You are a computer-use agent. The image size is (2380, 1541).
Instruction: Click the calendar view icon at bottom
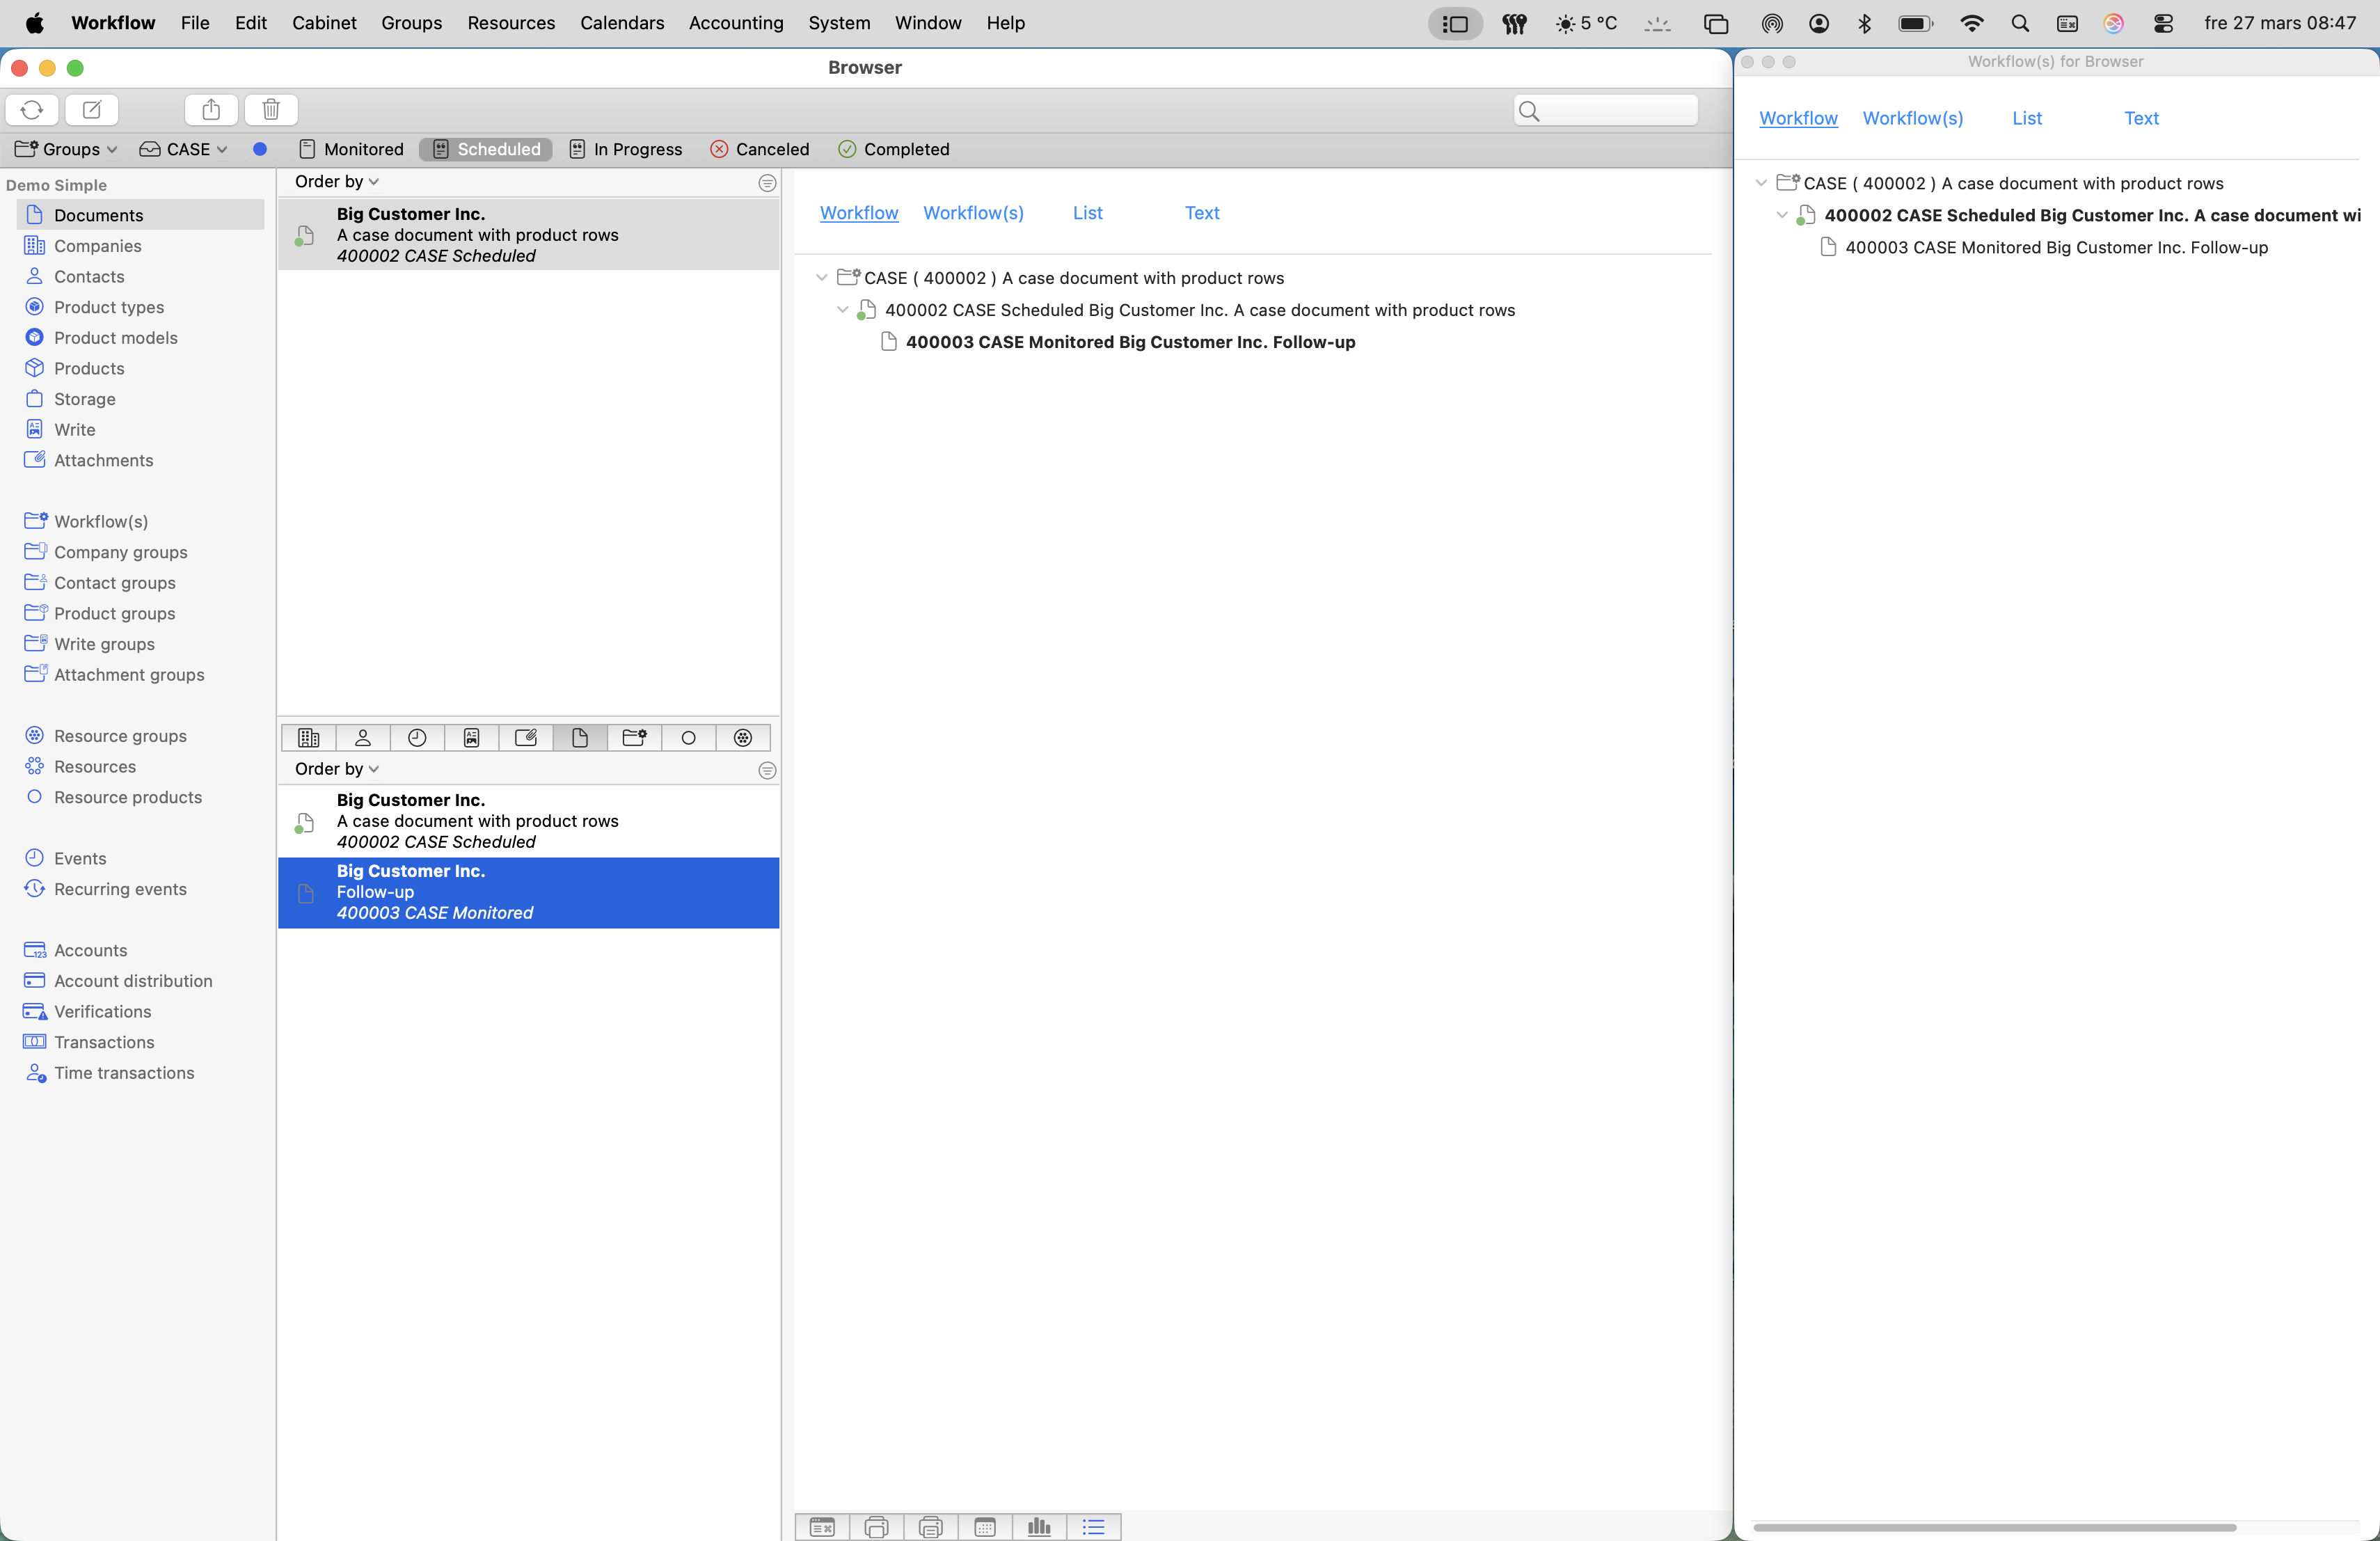tap(985, 1526)
